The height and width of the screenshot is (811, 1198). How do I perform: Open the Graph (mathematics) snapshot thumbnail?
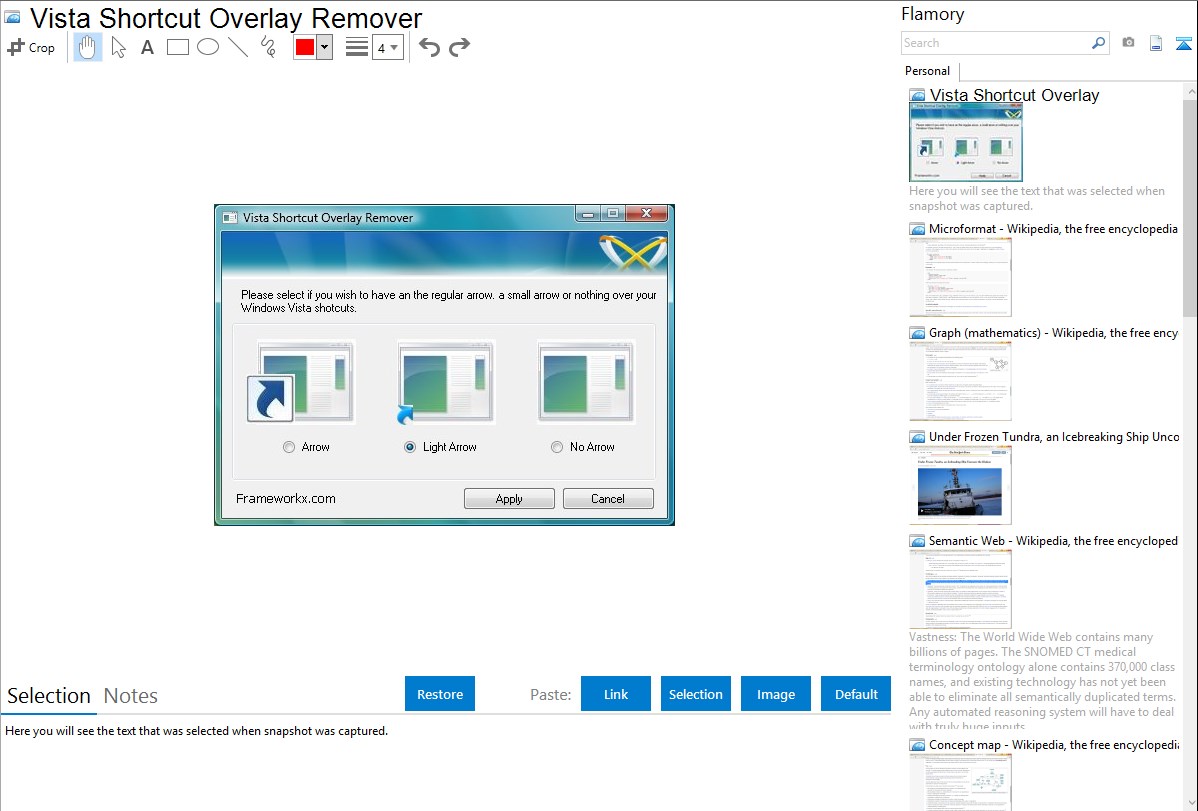coord(960,381)
